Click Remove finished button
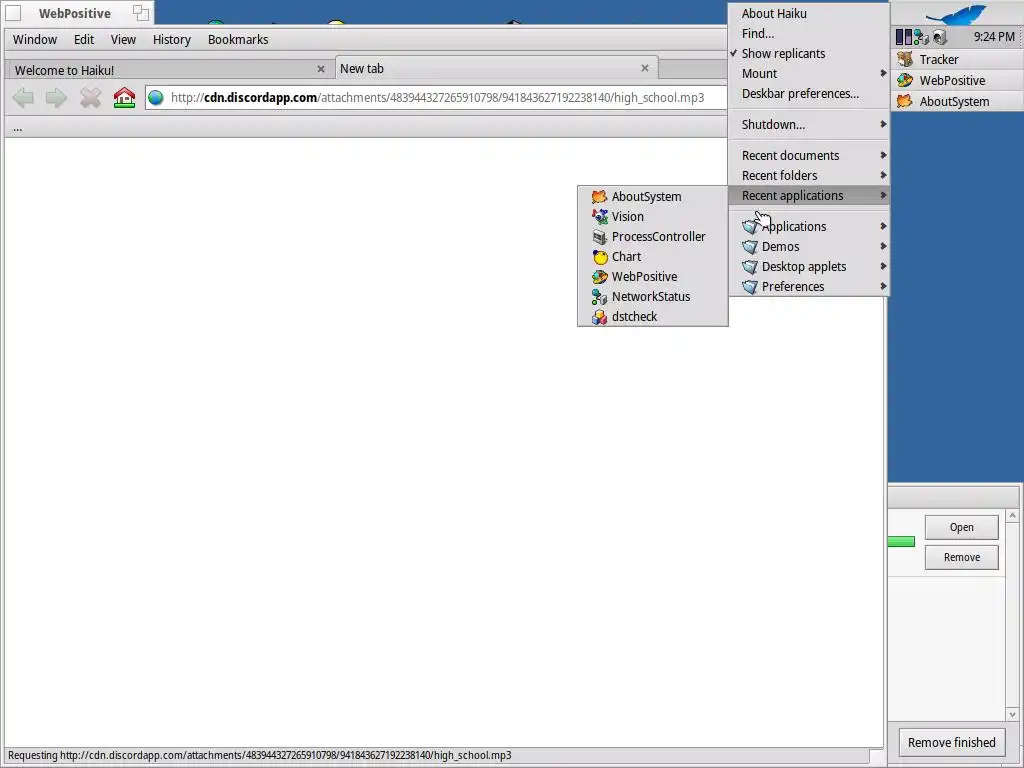The image size is (1024, 768). [x=952, y=743]
